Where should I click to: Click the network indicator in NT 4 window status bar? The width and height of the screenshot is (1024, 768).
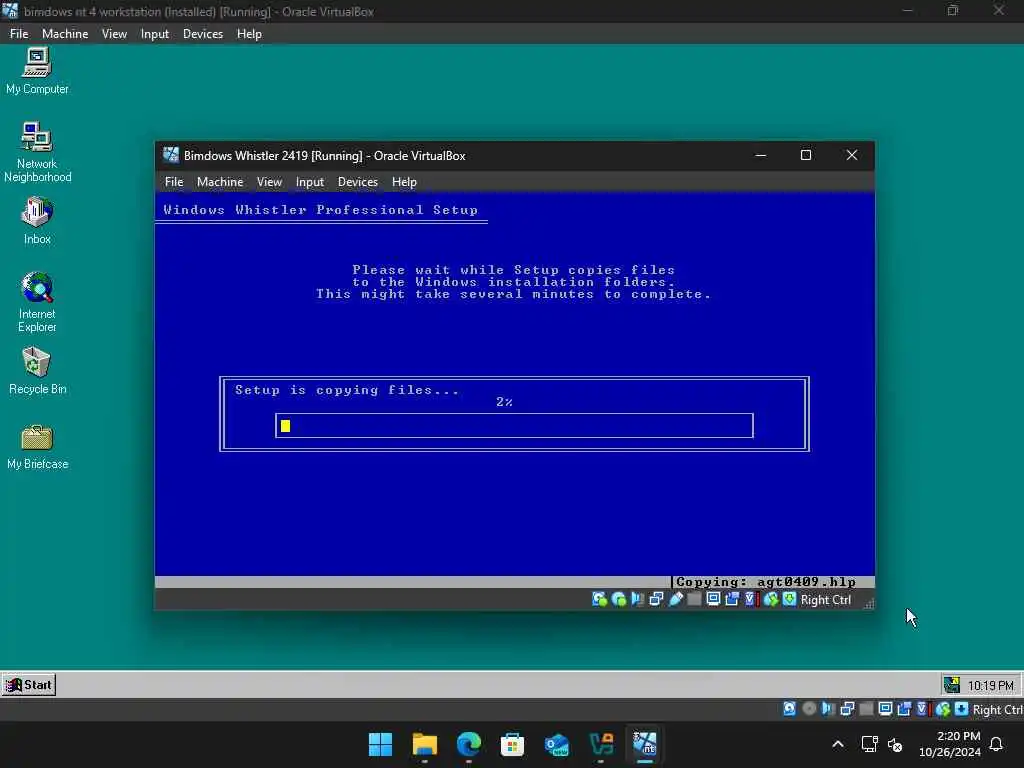[847, 709]
